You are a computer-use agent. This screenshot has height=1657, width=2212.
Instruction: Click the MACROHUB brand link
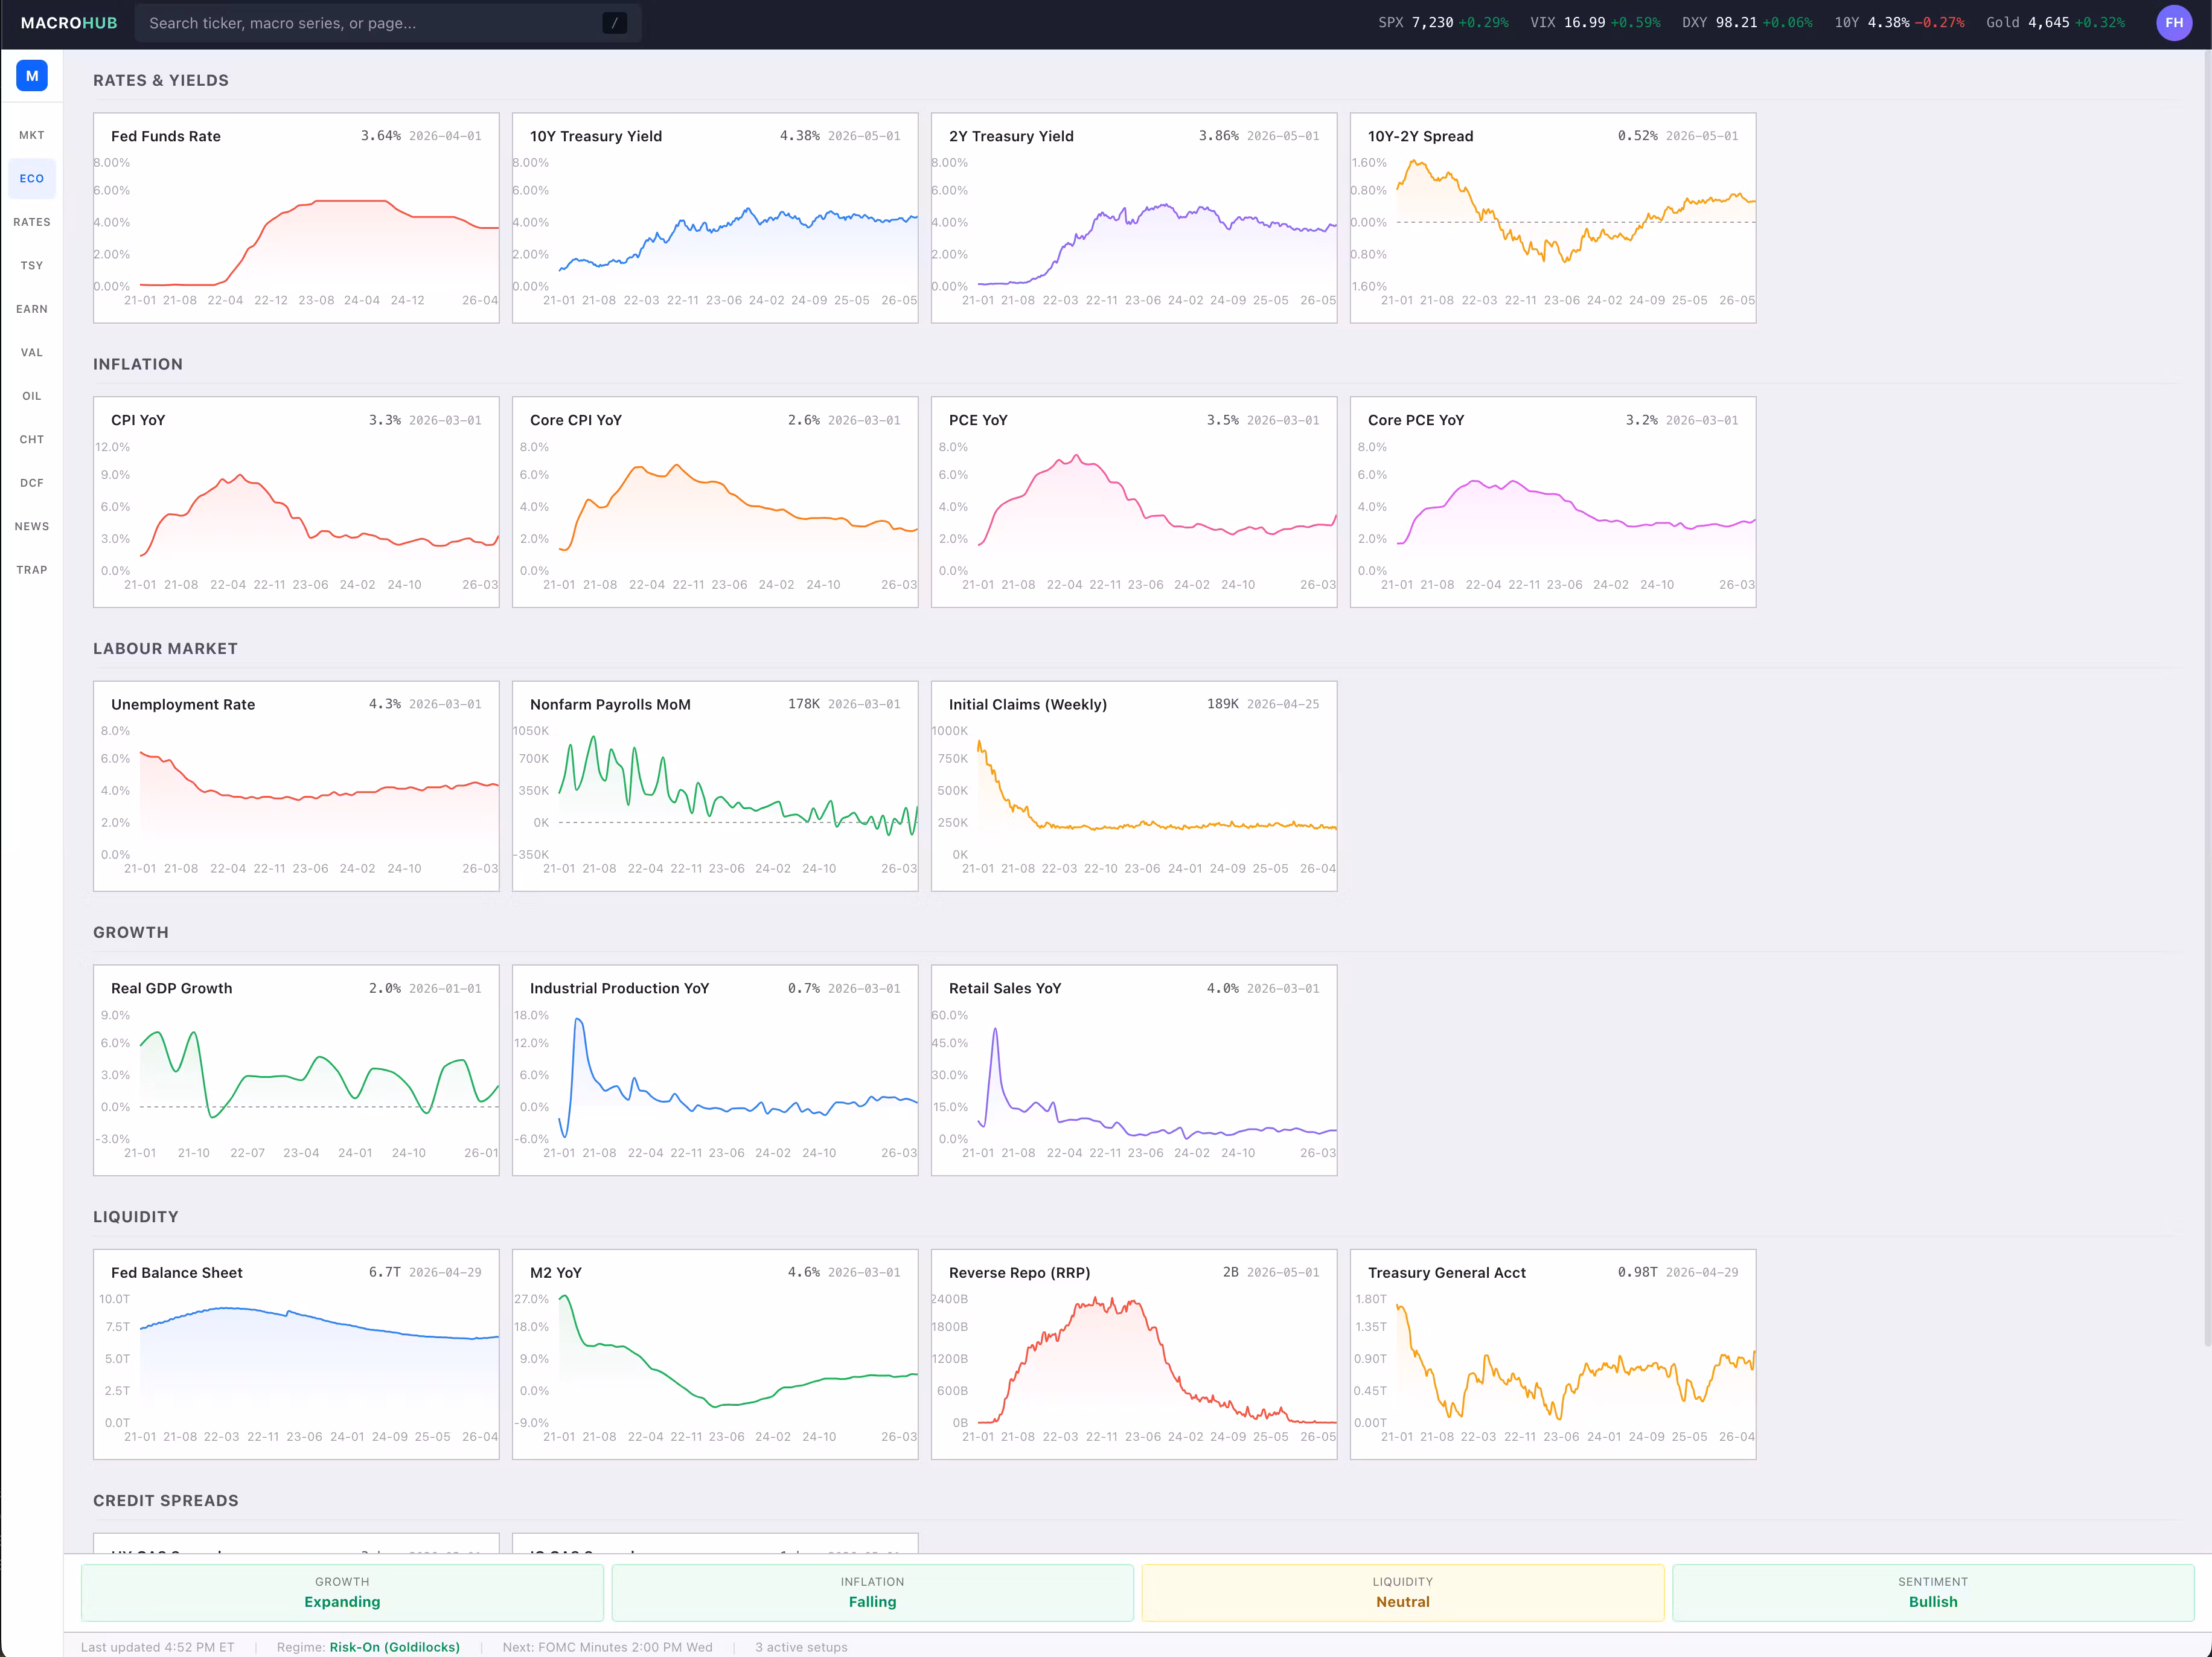click(x=69, y=23)
